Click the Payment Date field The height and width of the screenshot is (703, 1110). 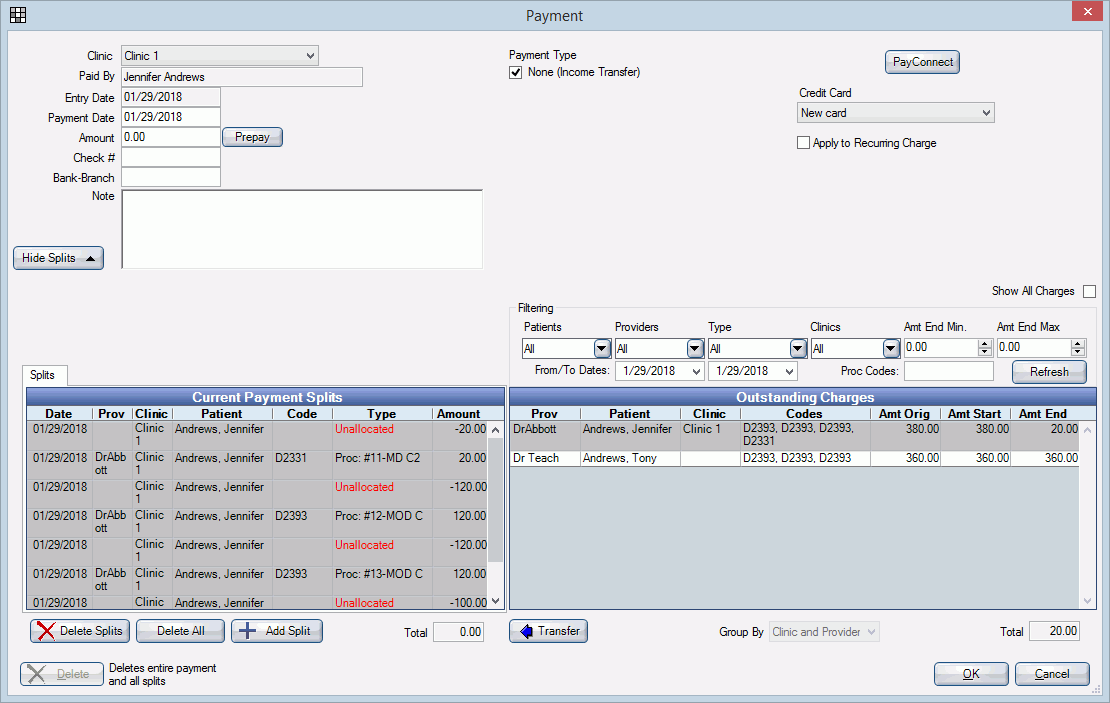coord(171,117)
